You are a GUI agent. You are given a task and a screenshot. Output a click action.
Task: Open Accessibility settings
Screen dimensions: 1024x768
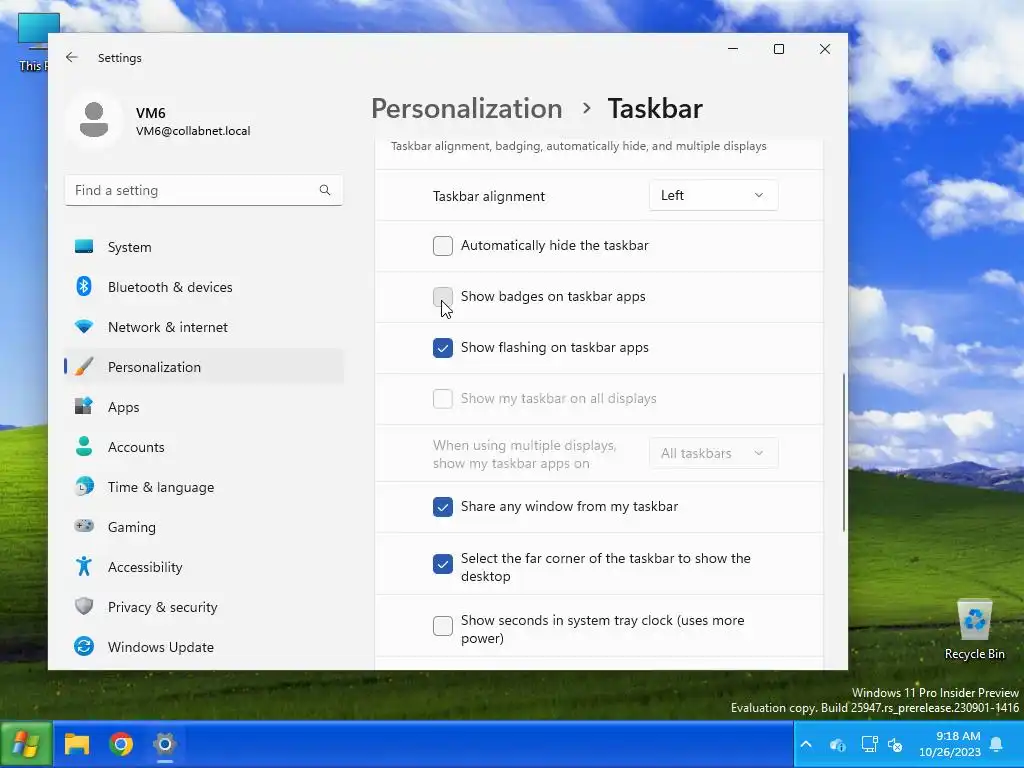[204, 566]
